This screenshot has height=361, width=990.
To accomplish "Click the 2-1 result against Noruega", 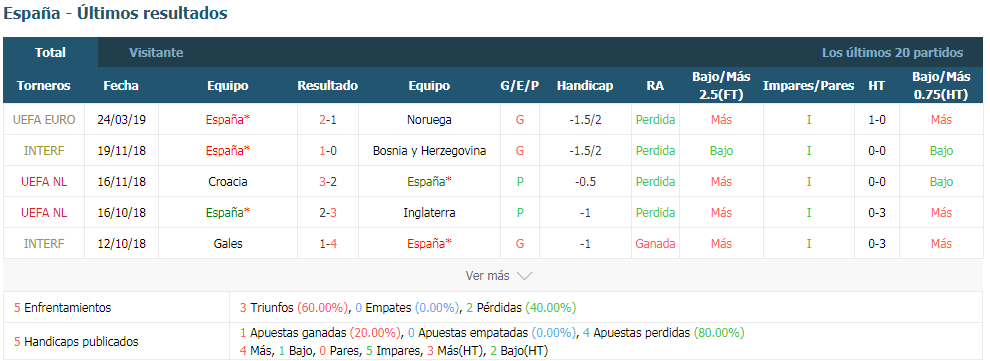I will click(328, 120).
